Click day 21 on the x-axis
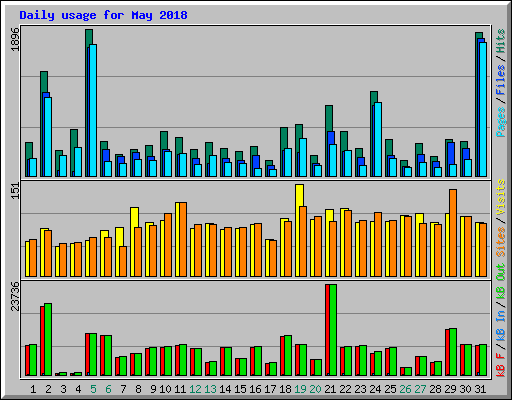 330,389
